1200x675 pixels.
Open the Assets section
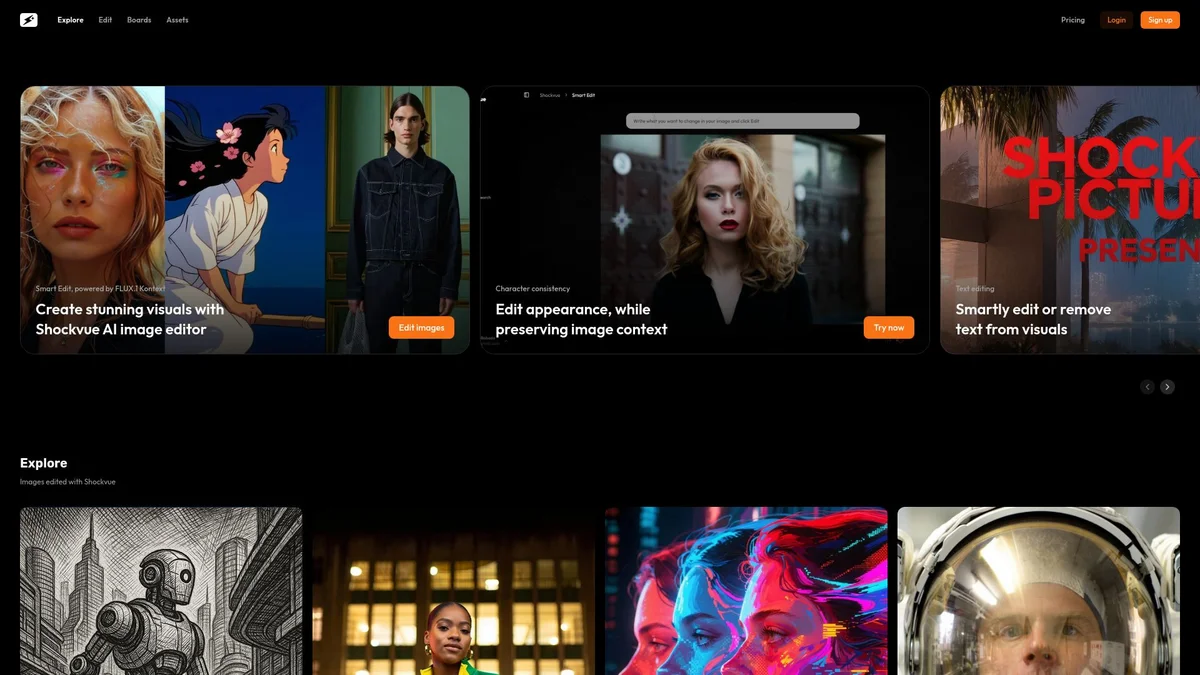click(177, 20)
